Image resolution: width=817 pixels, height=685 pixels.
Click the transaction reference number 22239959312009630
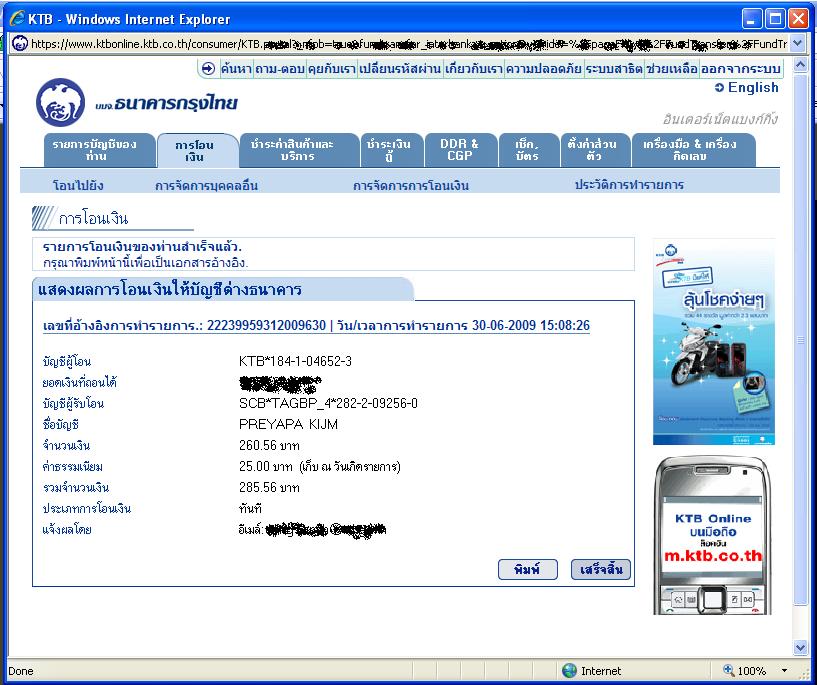266,326
